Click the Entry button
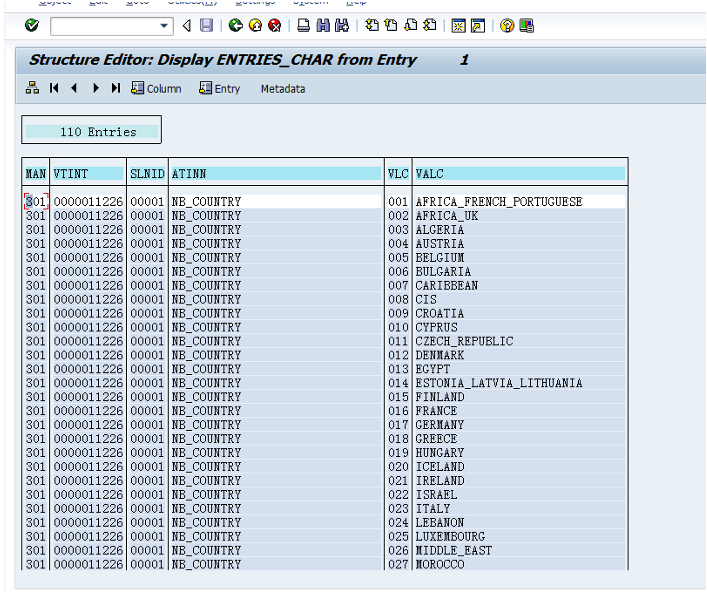 coord(220,88)
